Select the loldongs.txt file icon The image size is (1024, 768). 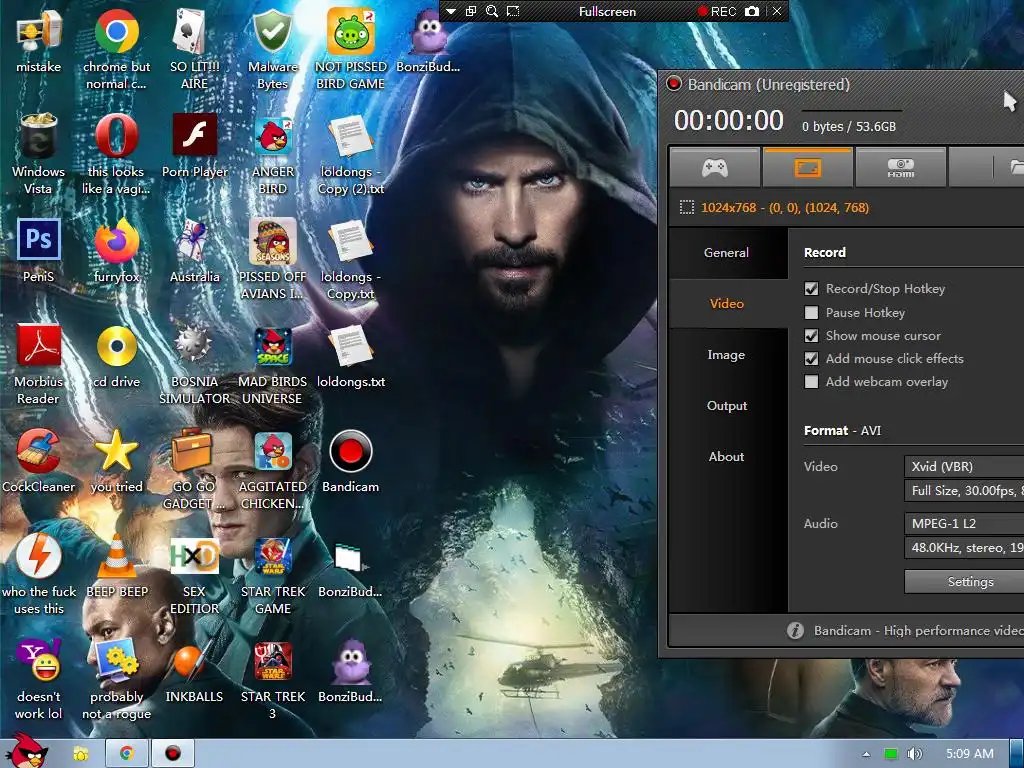[x=351, y=356]
